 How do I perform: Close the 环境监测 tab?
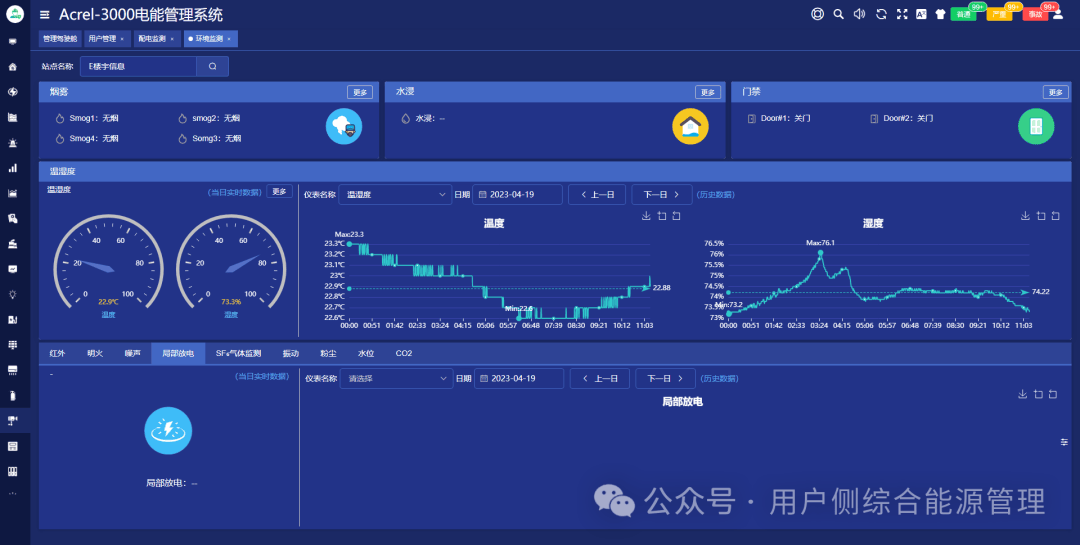229,39
